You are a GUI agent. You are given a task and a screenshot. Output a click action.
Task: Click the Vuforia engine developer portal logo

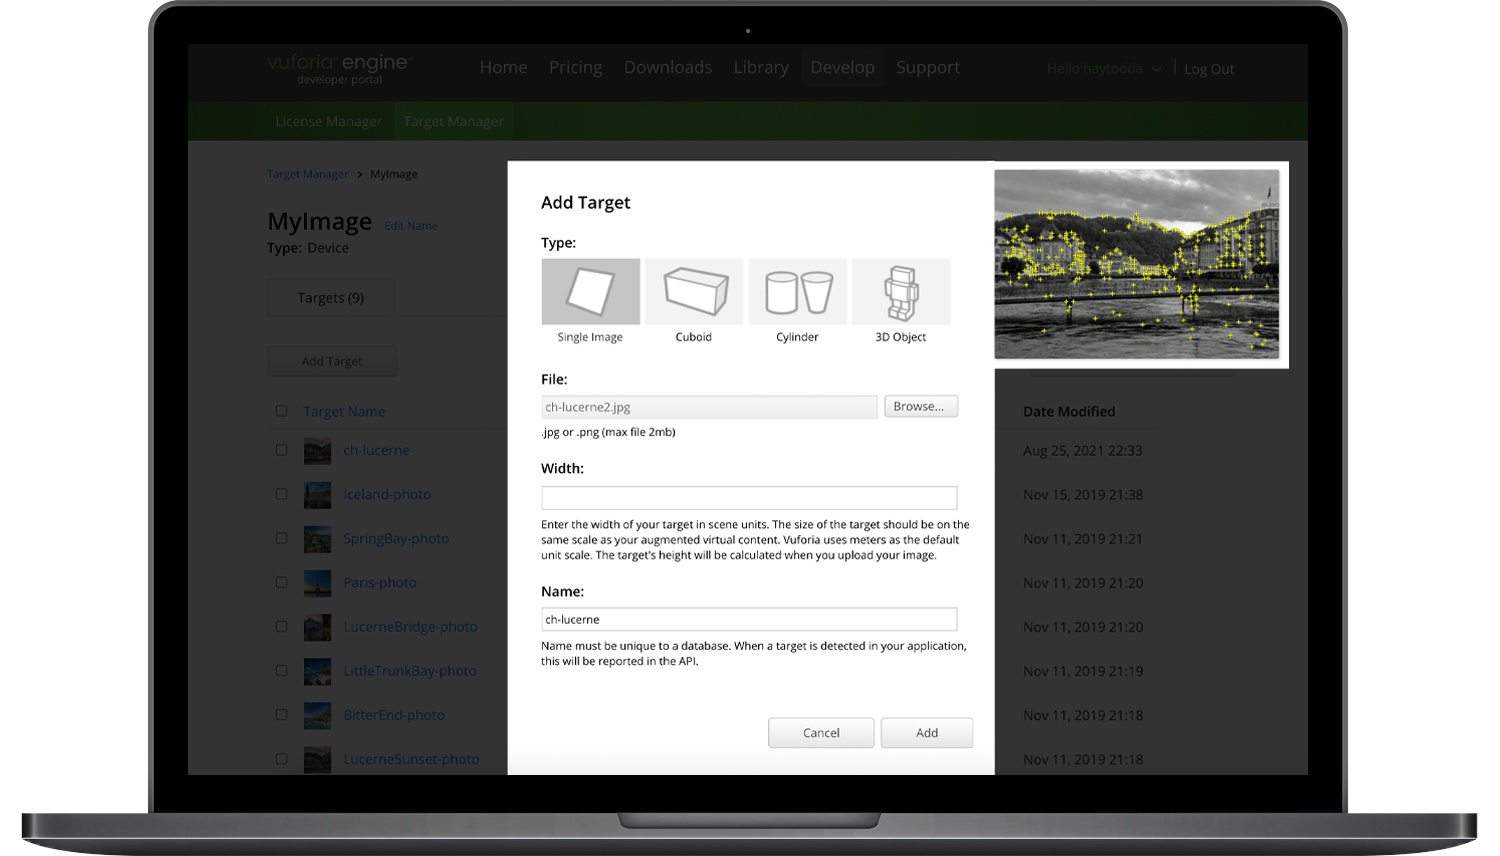click(x=340, y=68)
